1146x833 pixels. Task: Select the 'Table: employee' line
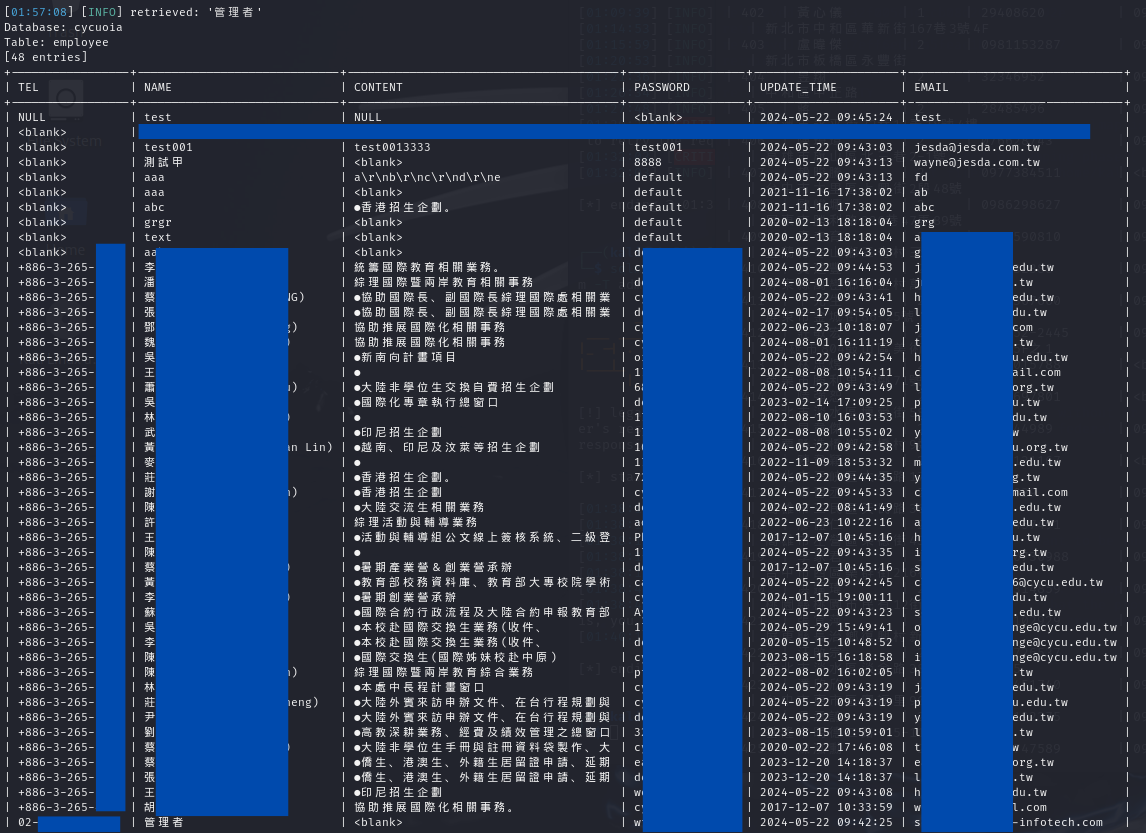(56, 42)
